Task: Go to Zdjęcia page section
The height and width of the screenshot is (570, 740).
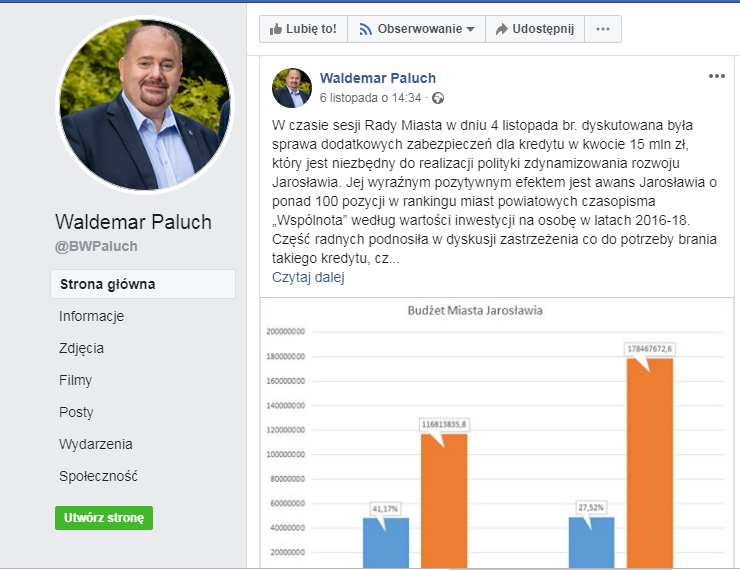Action: (81, 348)
